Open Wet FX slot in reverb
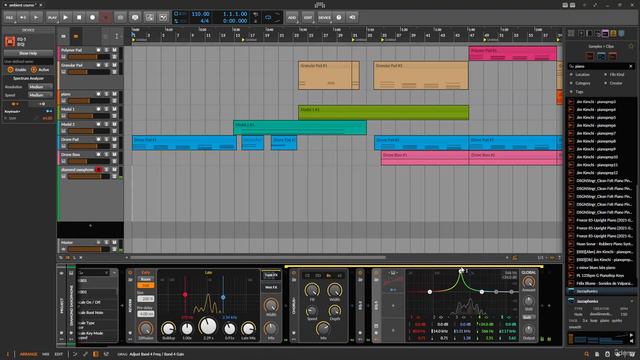640x360 pixels. [x=271, y=287]
